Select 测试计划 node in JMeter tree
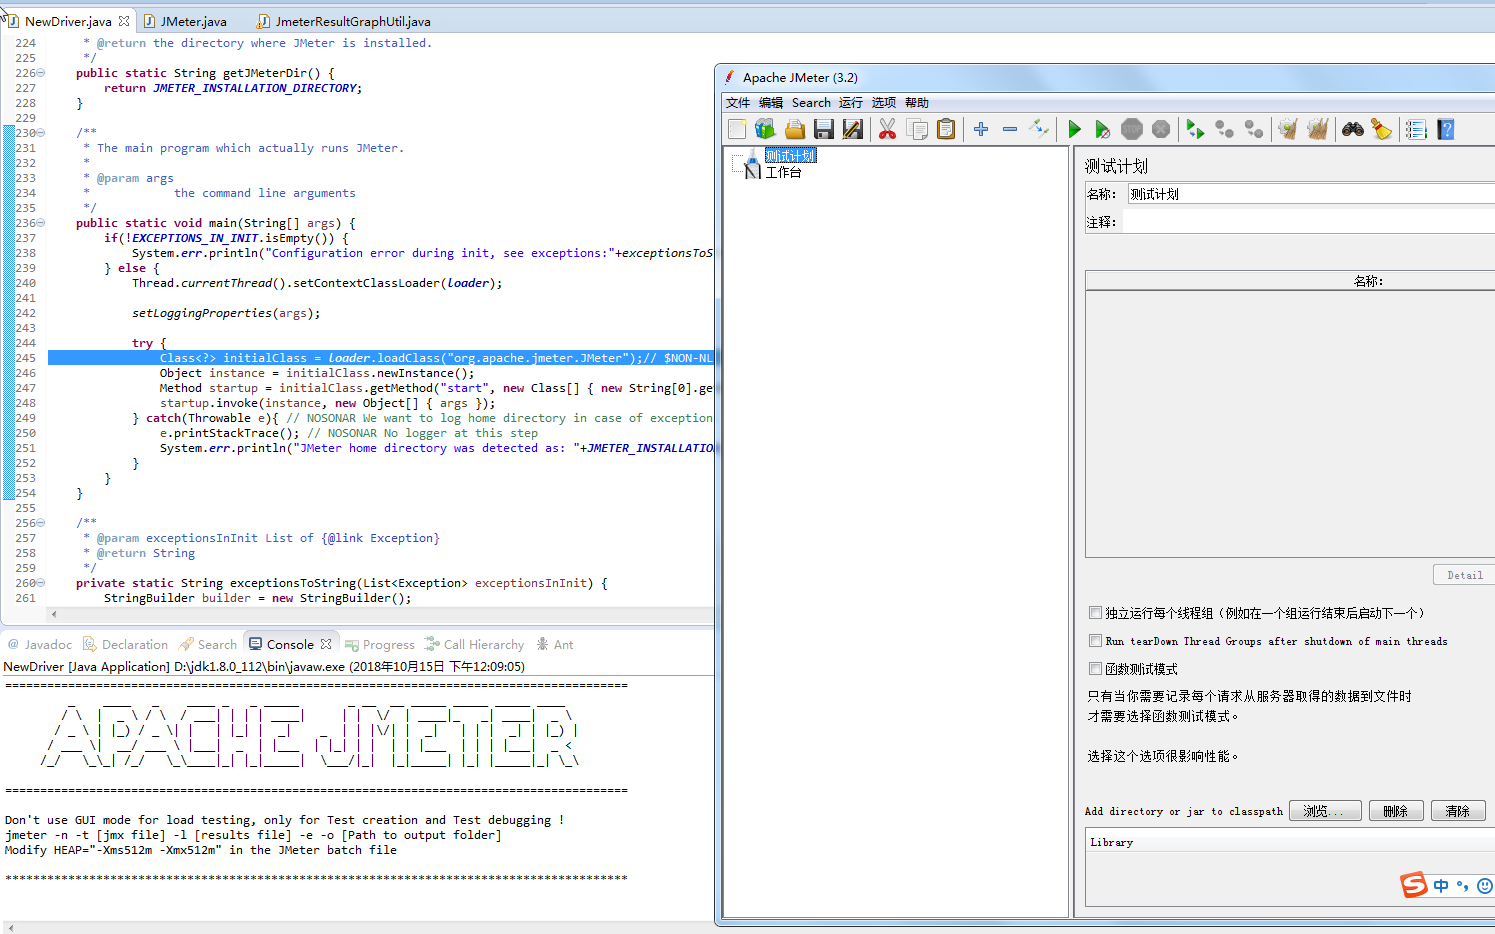This screenshot has height=934, width=1495. [790, 156]
